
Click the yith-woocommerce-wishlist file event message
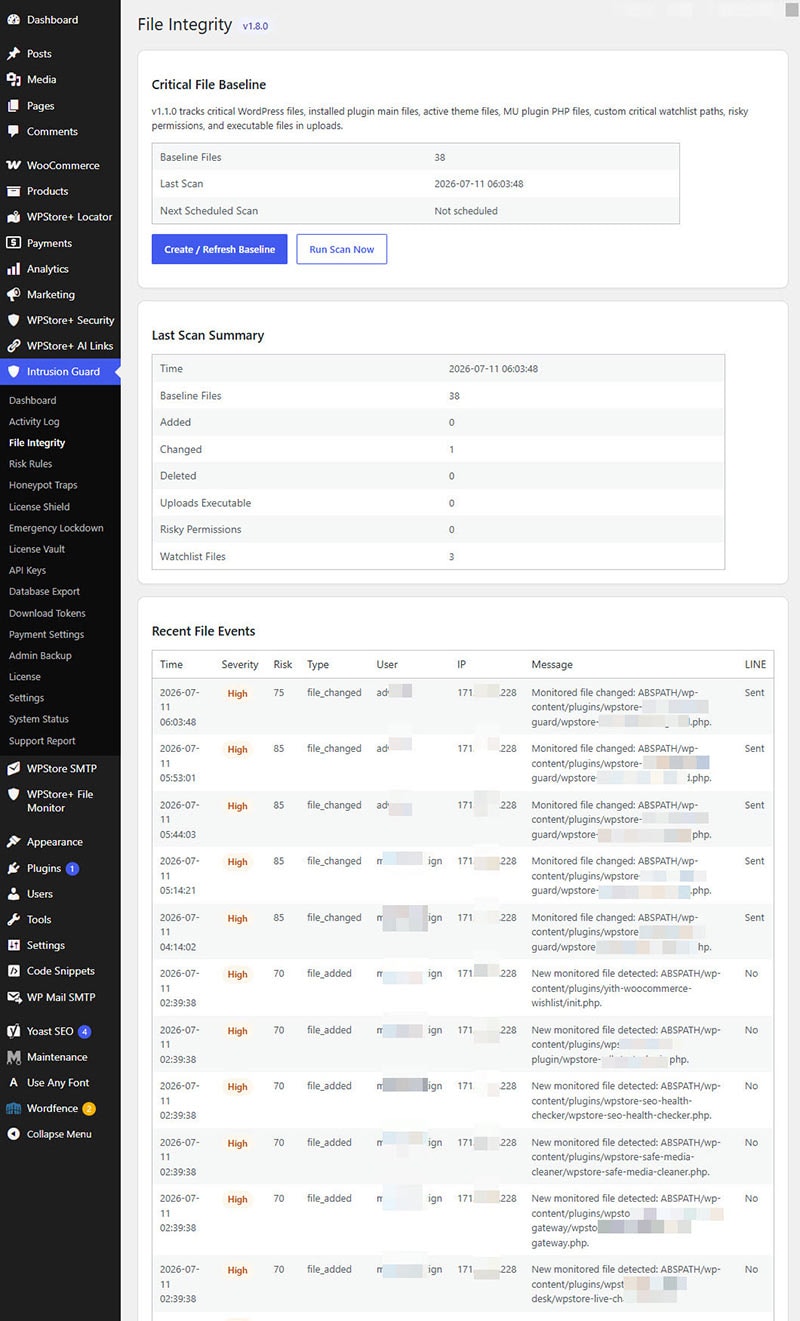tap(626, 987)
